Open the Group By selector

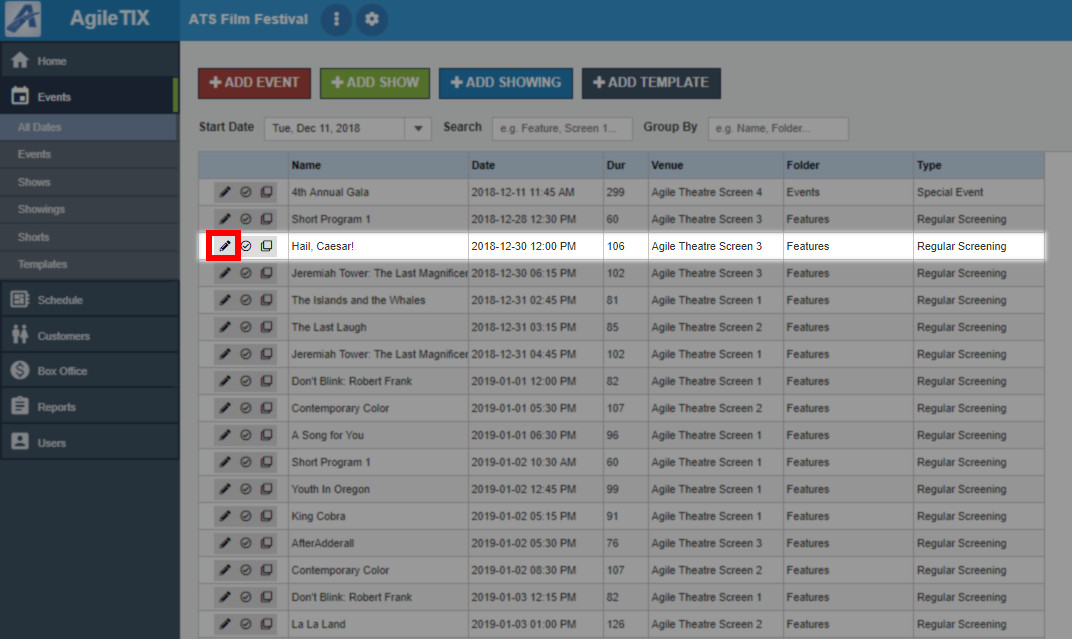click(778, 128)
